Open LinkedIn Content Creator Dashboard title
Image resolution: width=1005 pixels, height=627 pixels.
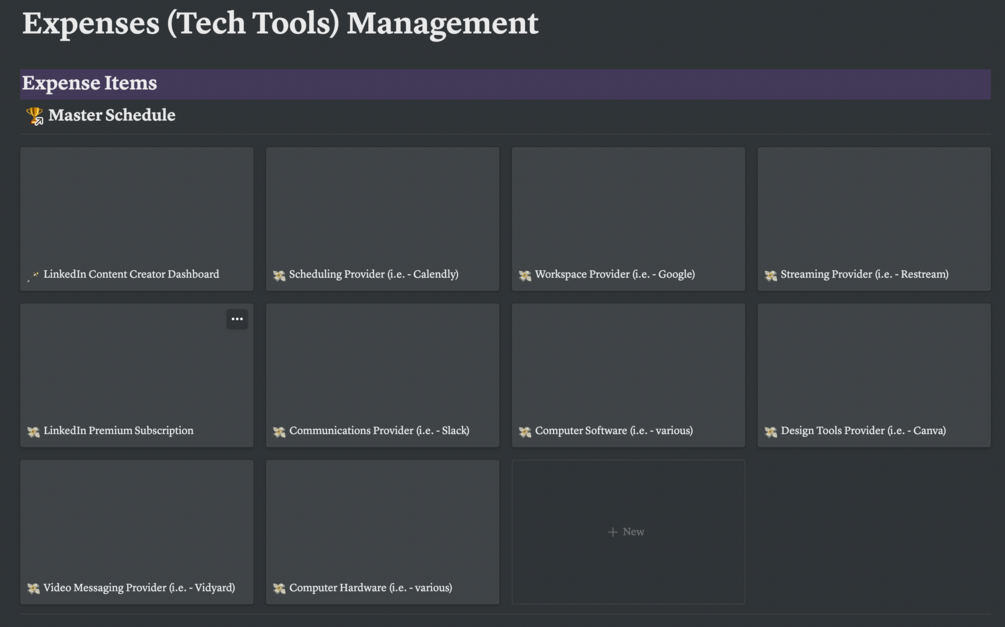[131, 274]
